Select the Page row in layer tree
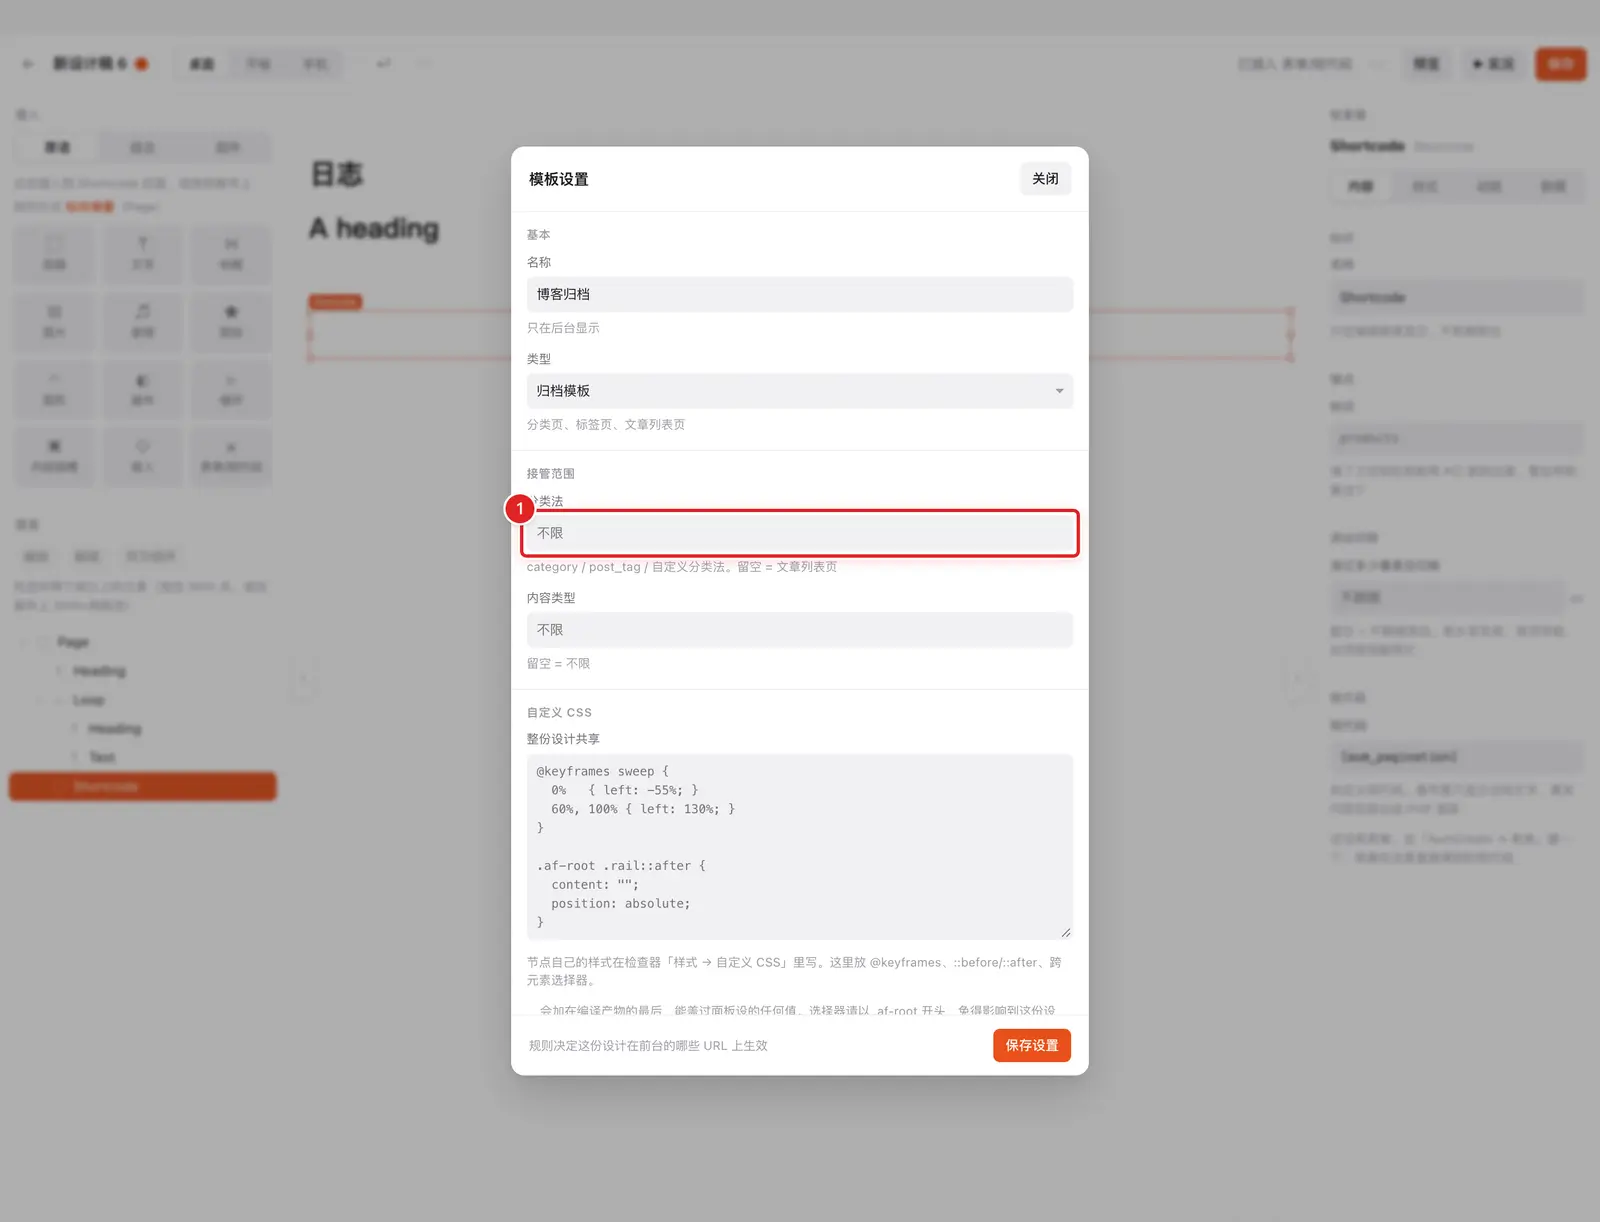The image size is (1600, 1222). click(x=143, y=642)
